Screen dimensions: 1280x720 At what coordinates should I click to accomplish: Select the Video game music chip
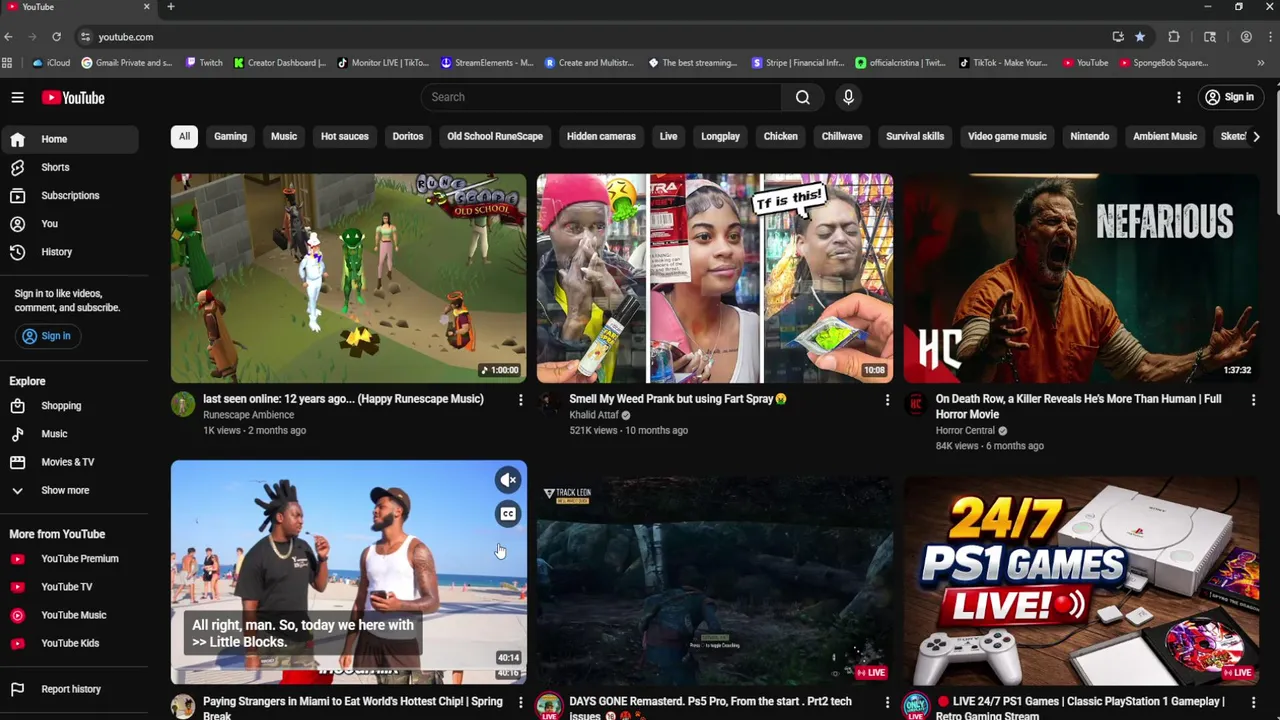click(x=1007, y=136)
